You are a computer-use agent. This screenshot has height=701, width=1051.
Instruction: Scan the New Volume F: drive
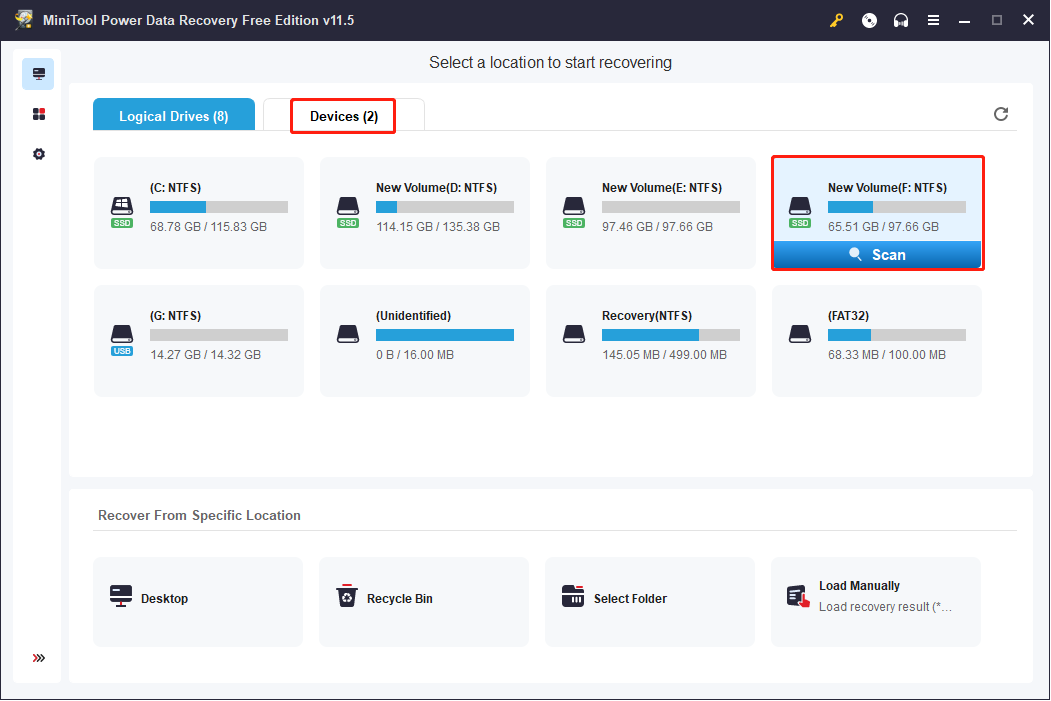click(877, 255)
